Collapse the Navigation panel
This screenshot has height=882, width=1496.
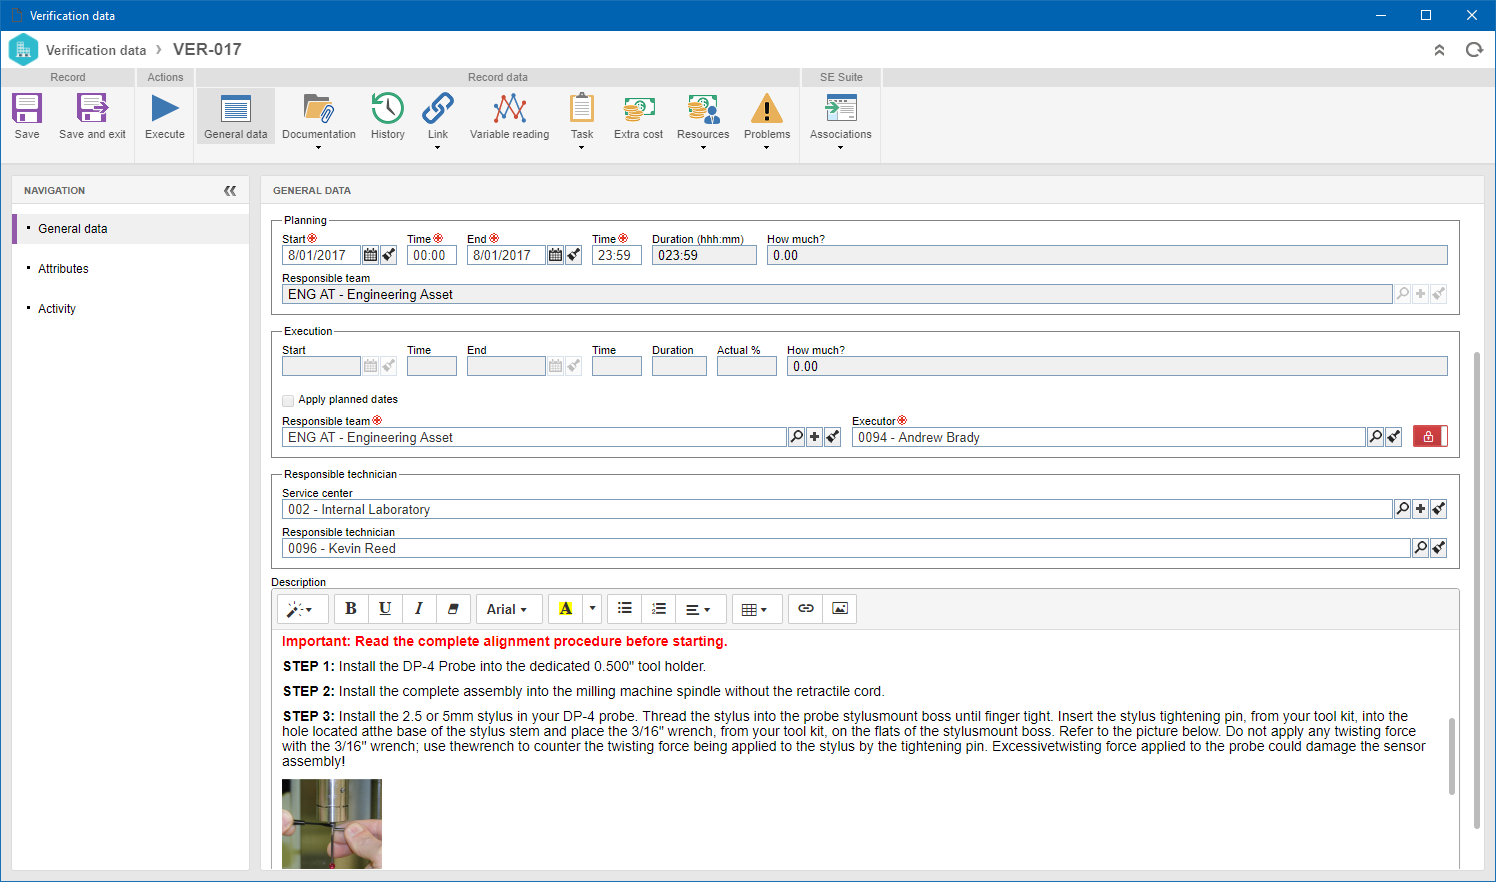230,190
